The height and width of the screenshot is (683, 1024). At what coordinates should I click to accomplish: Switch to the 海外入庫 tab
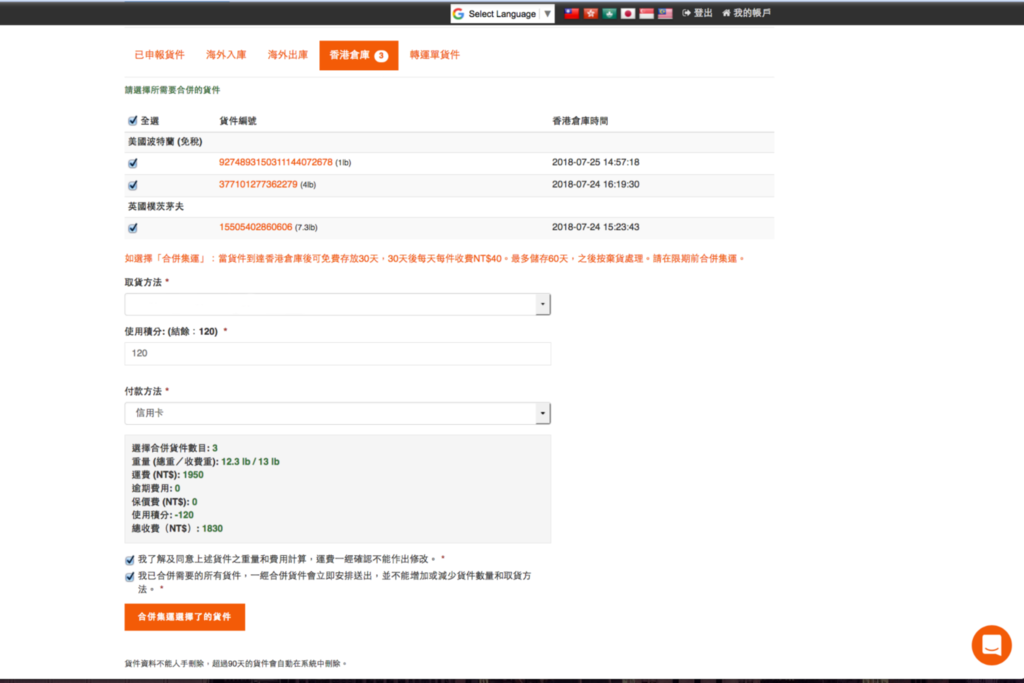[225, 55]
